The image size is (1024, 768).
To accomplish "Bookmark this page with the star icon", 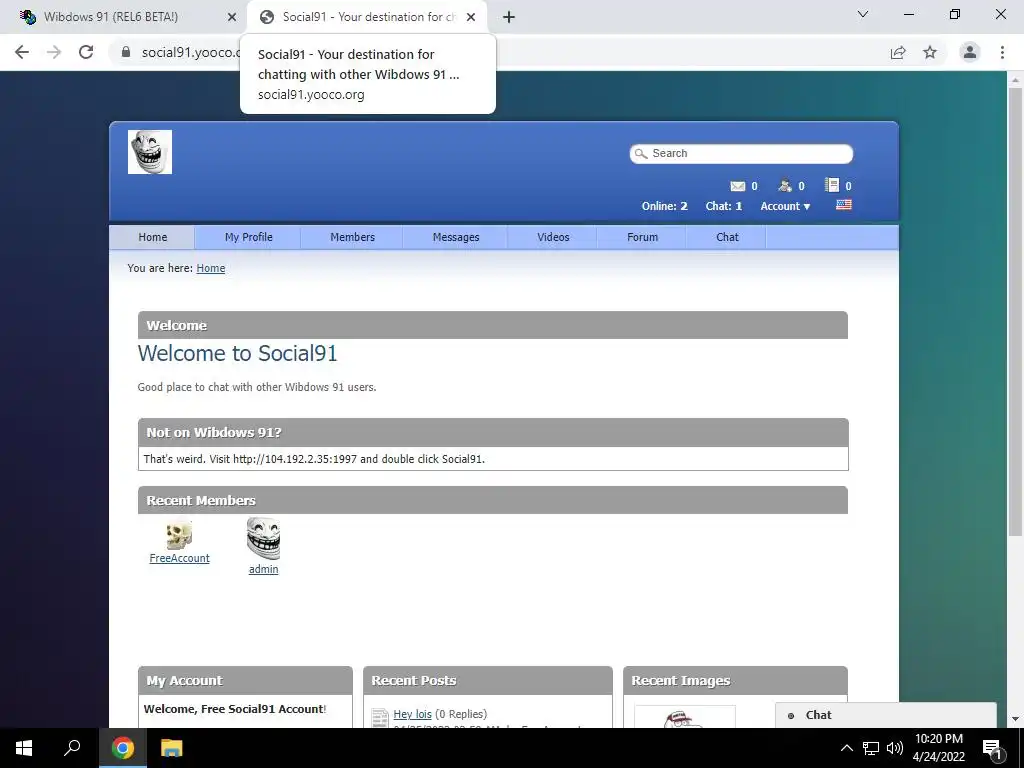I will 930,52.
